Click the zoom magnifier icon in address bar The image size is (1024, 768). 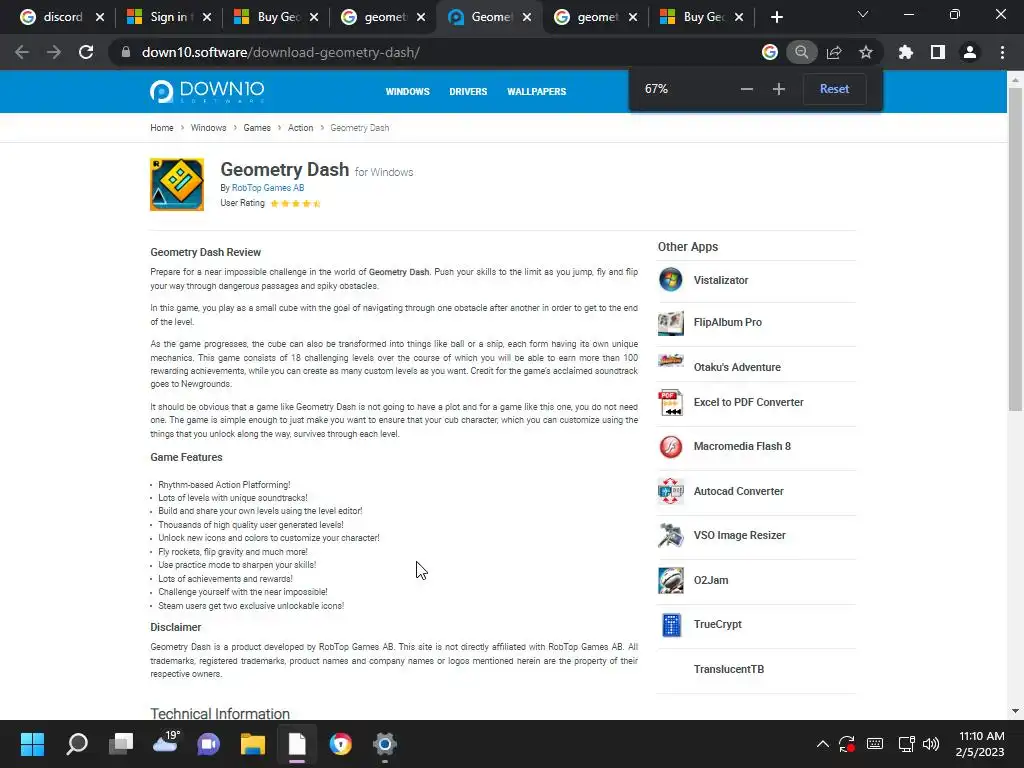pyautogui.click(x=801, y=52)
